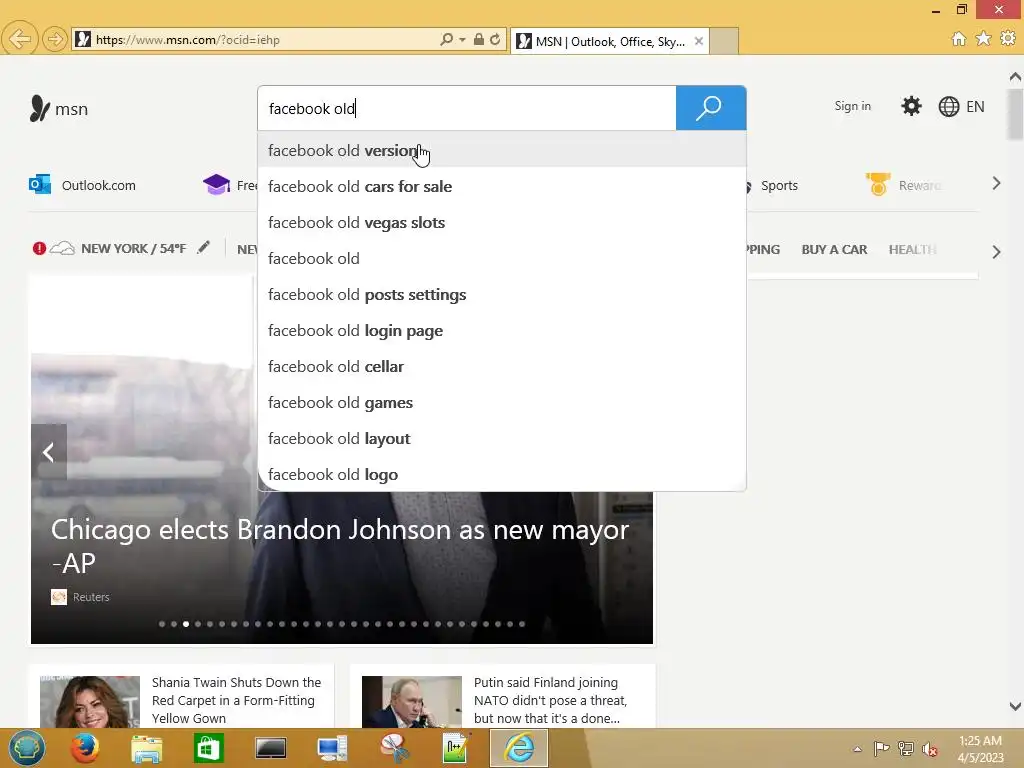Open the BUY A CAR navigation item
This screenshot has height=768, width=1024.
[834, 249]
